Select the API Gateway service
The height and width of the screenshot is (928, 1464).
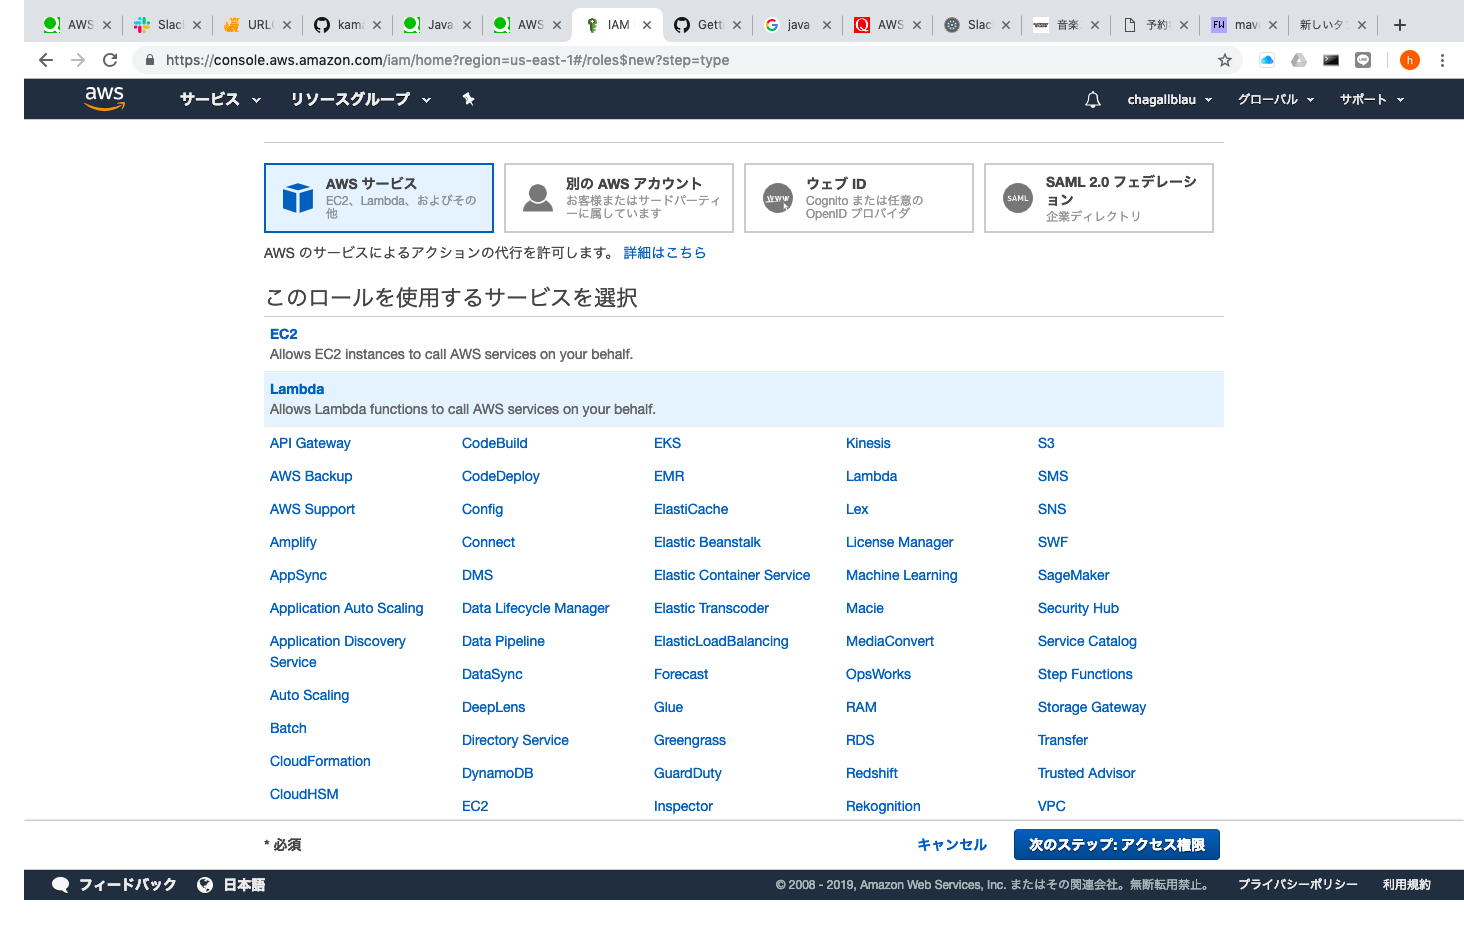[310, 443]
